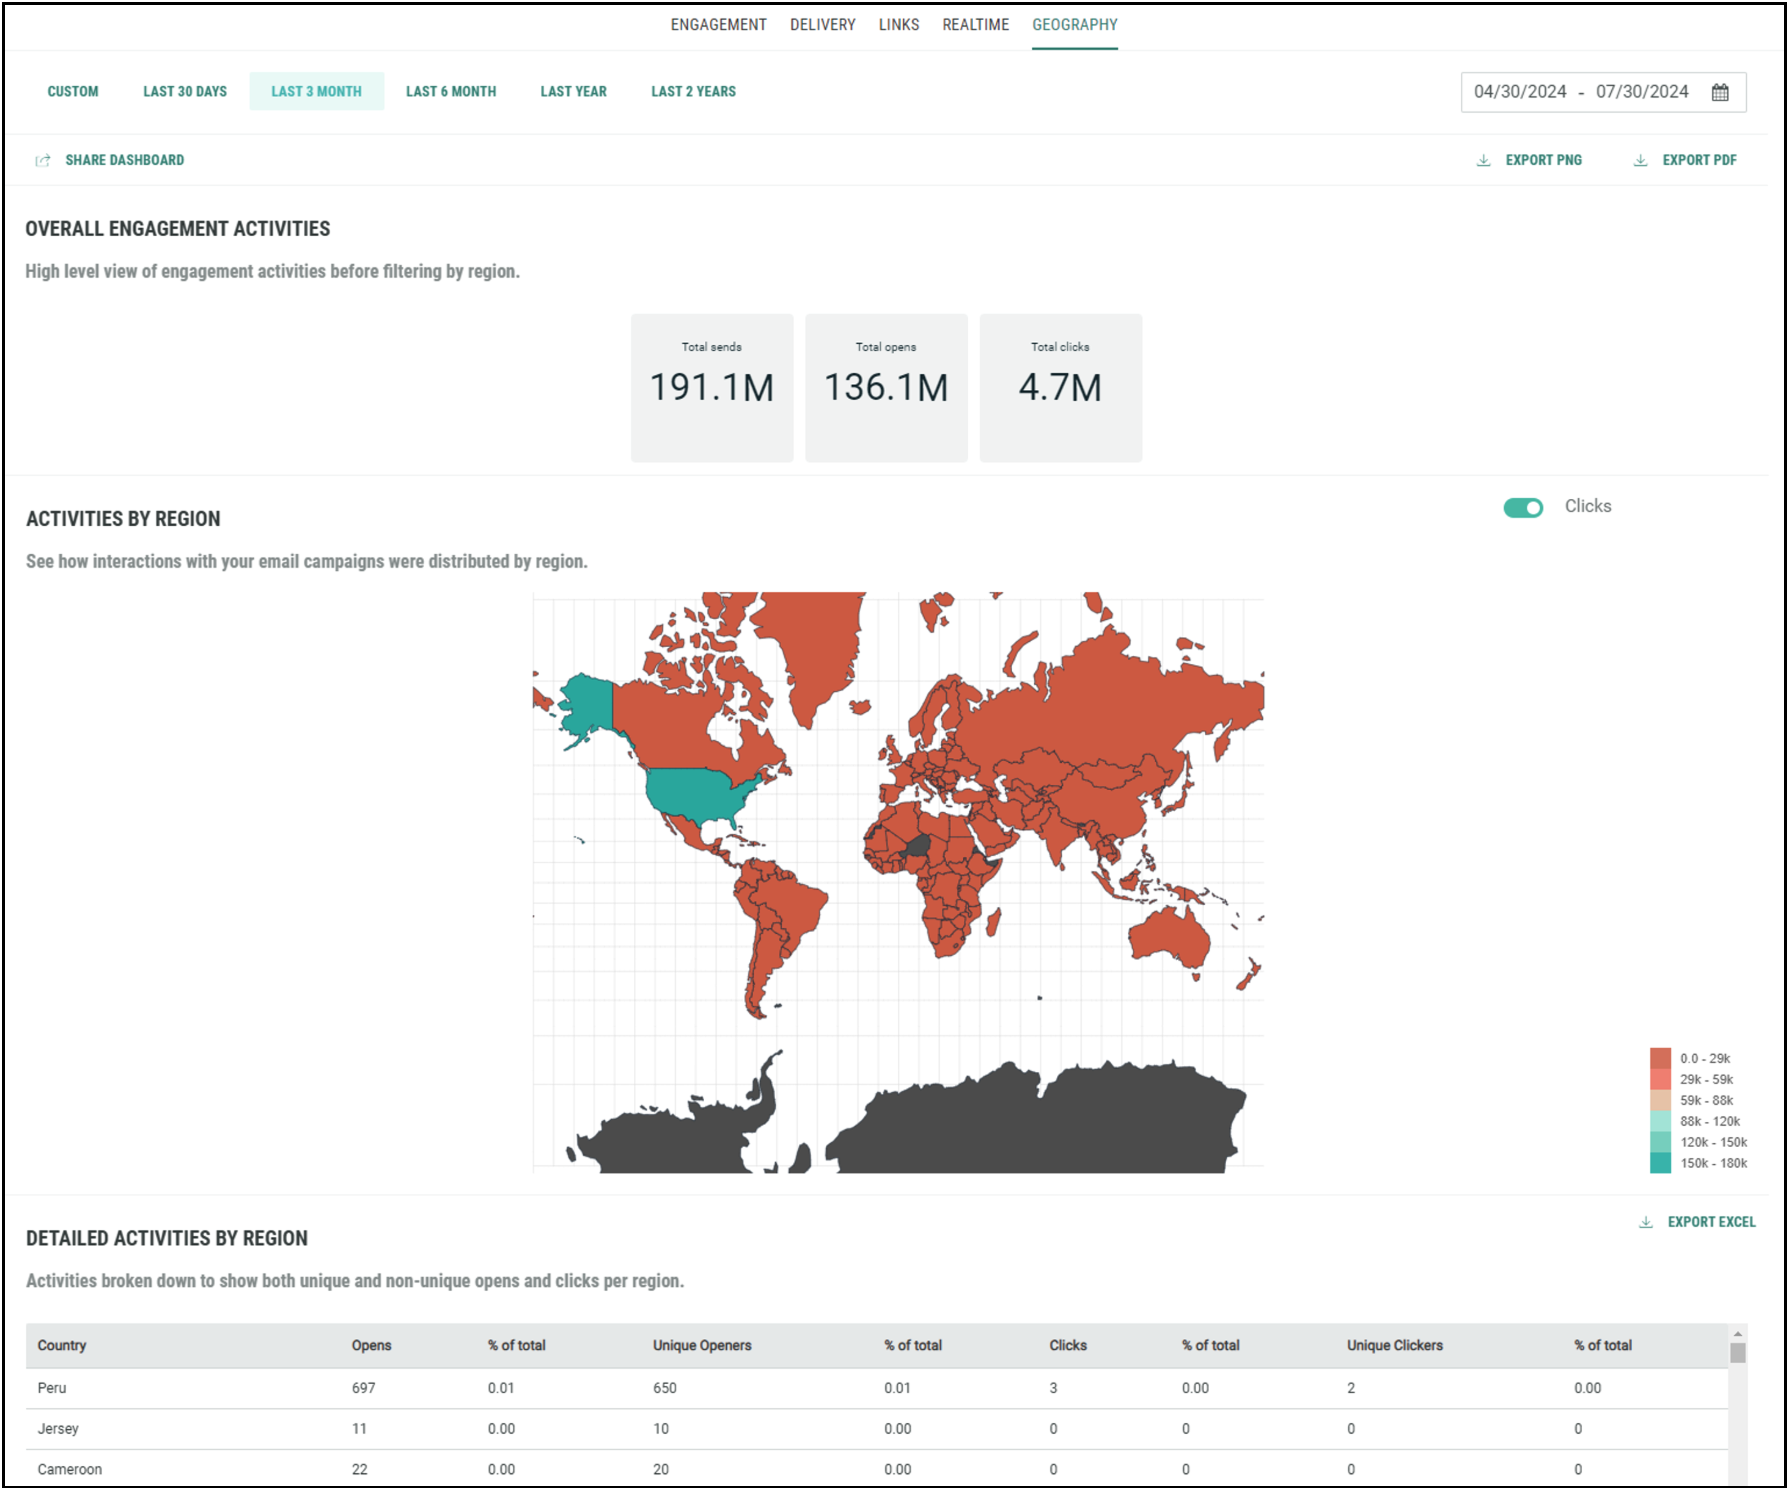Click the date range input field
This screenshot has height=1488, width=1788.
point(1580,92)
